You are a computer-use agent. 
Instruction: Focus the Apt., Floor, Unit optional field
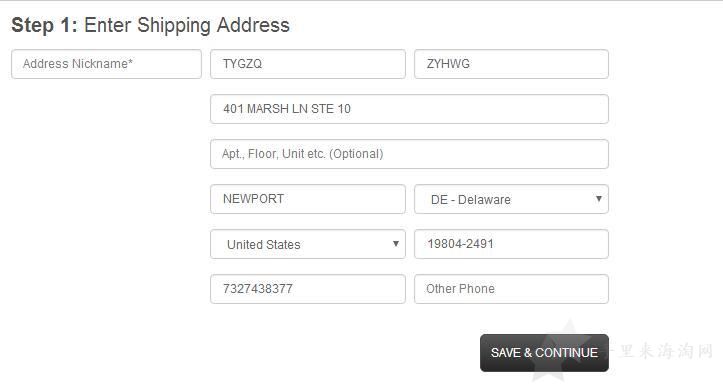[x=409, y=154]
